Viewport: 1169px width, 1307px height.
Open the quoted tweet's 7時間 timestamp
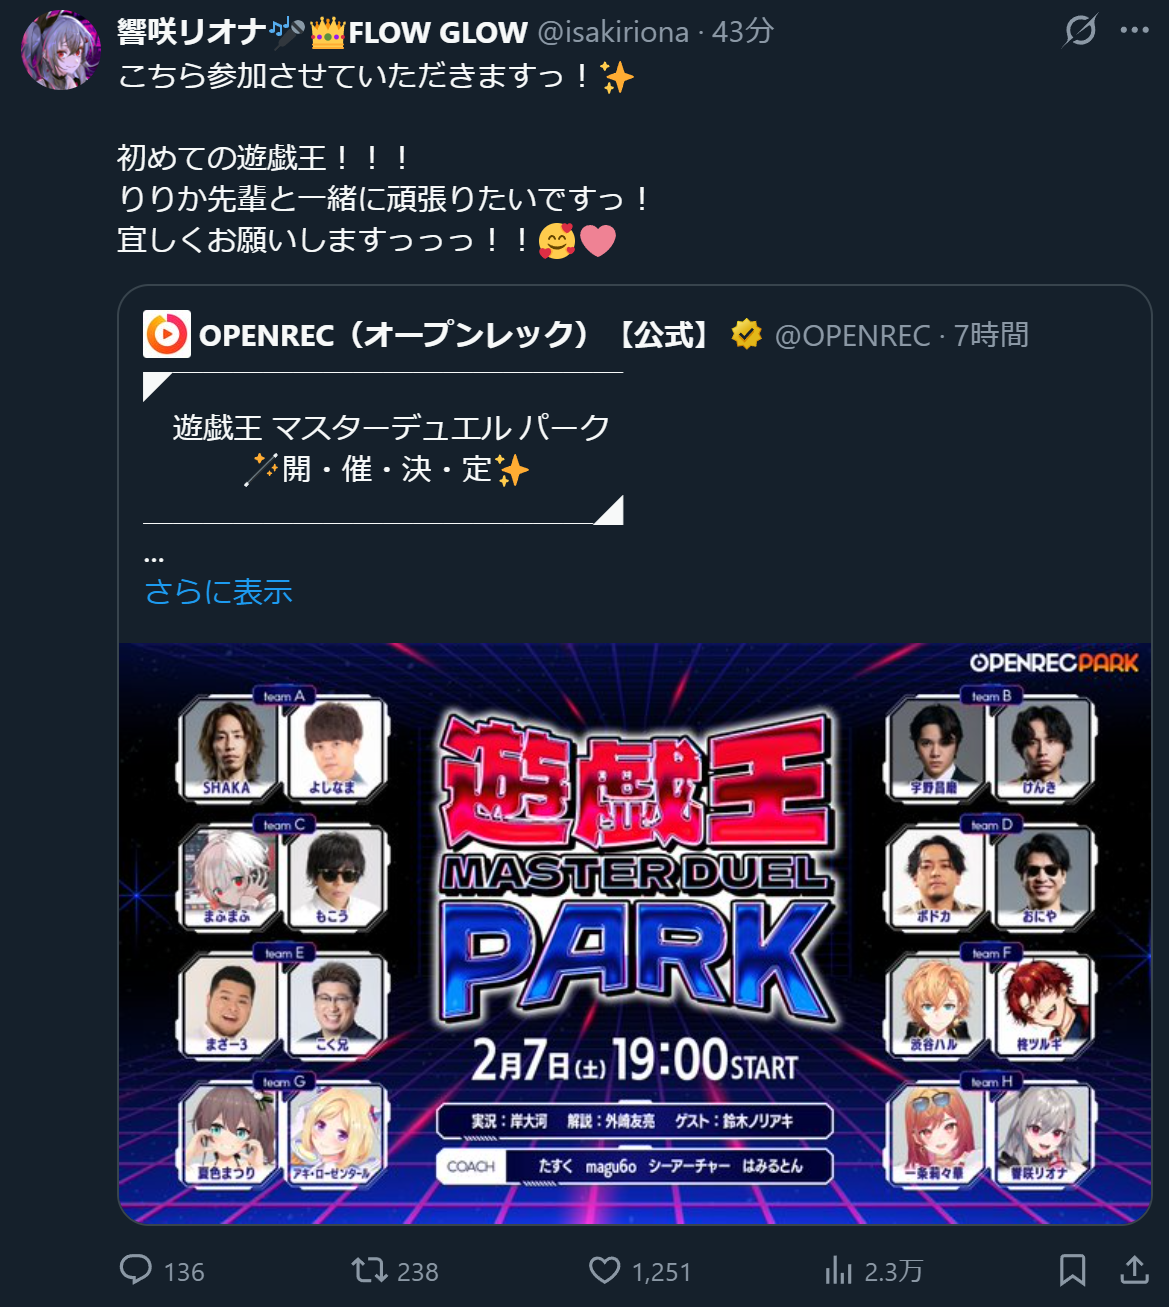(x=990, y=335)
